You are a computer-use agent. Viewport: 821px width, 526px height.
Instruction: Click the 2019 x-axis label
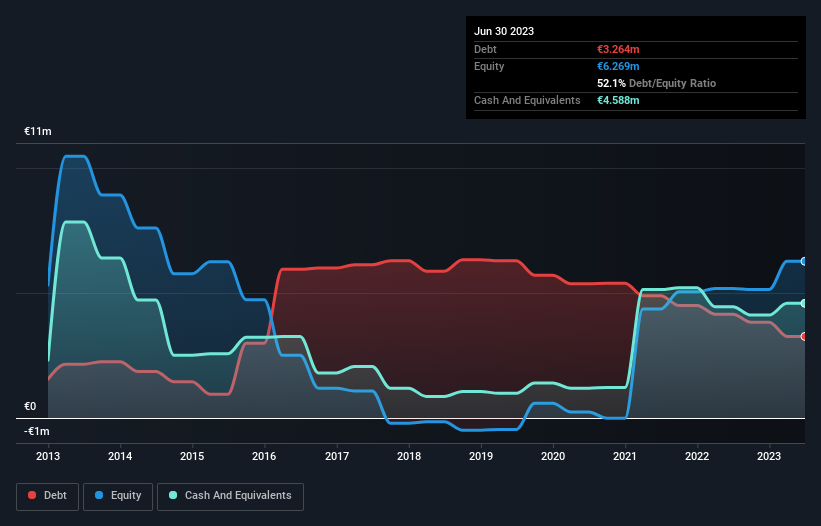tap(481, 456)
